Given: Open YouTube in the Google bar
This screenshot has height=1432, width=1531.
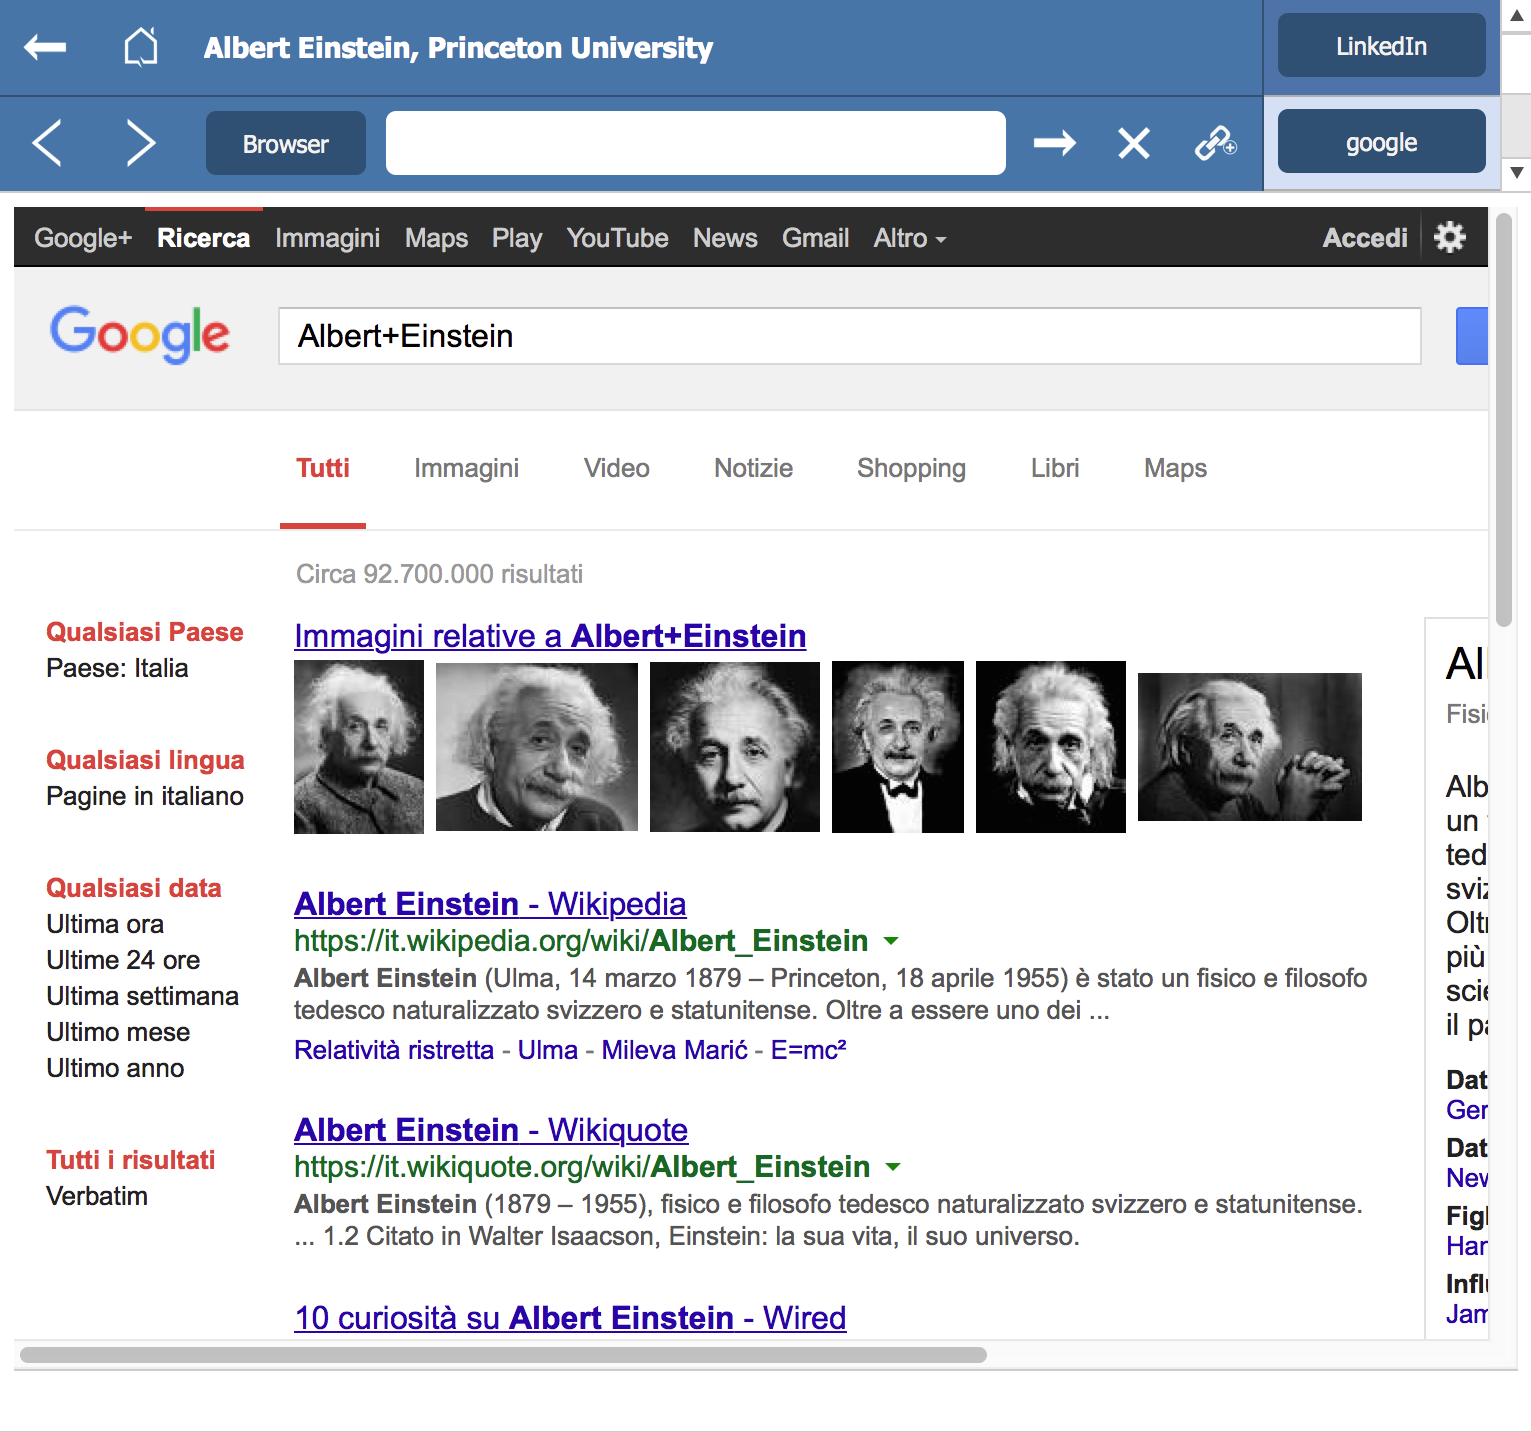Looking at the screenshot, I should (x=618, y=238).
